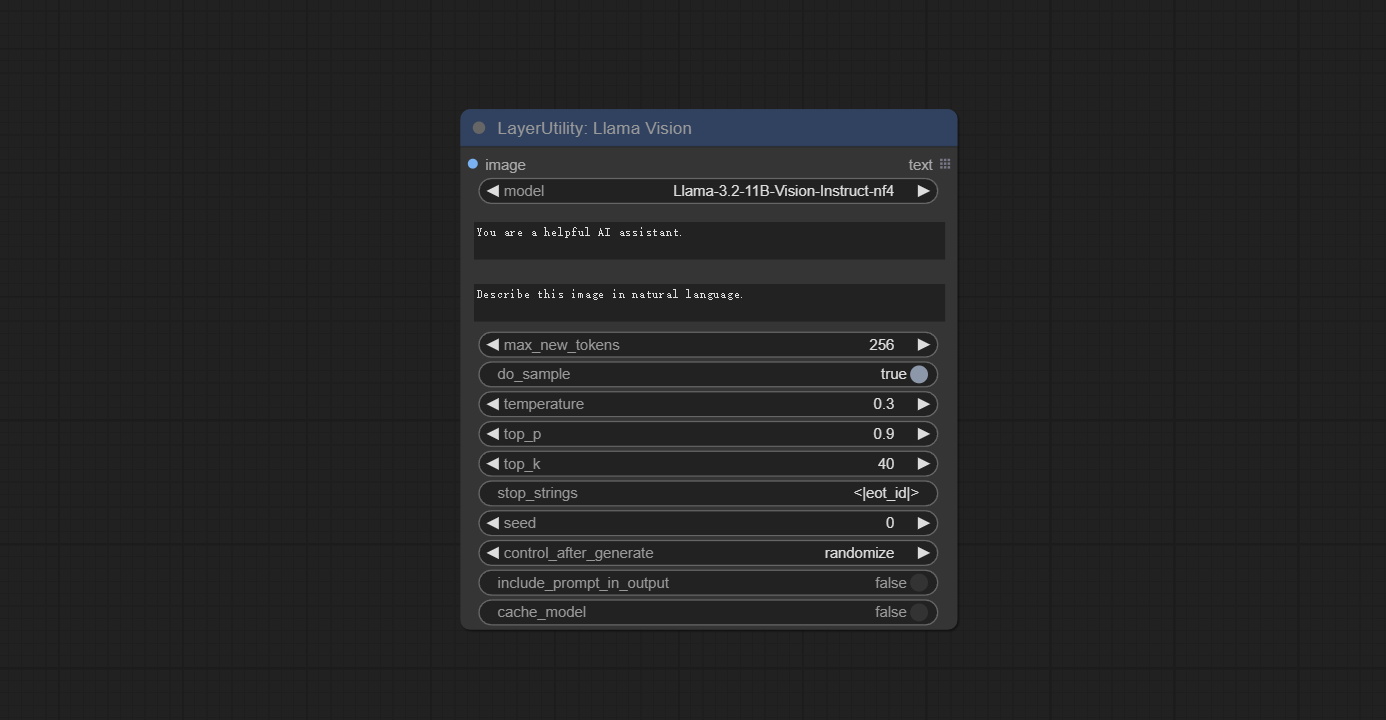This screenshot has width=1386, height=720.
Task: Open control_after_generate randomize dropdown
Action: (708, 553)
